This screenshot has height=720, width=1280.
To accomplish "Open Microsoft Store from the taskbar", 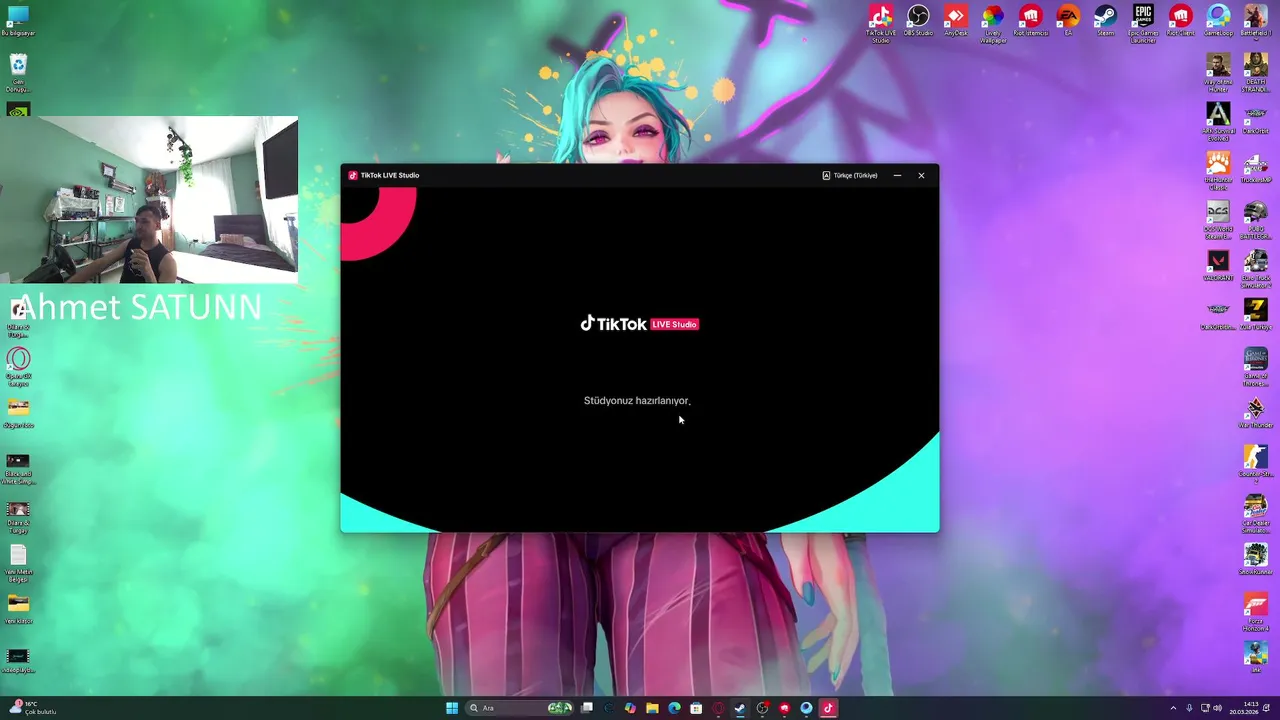I will click(696, 708).
